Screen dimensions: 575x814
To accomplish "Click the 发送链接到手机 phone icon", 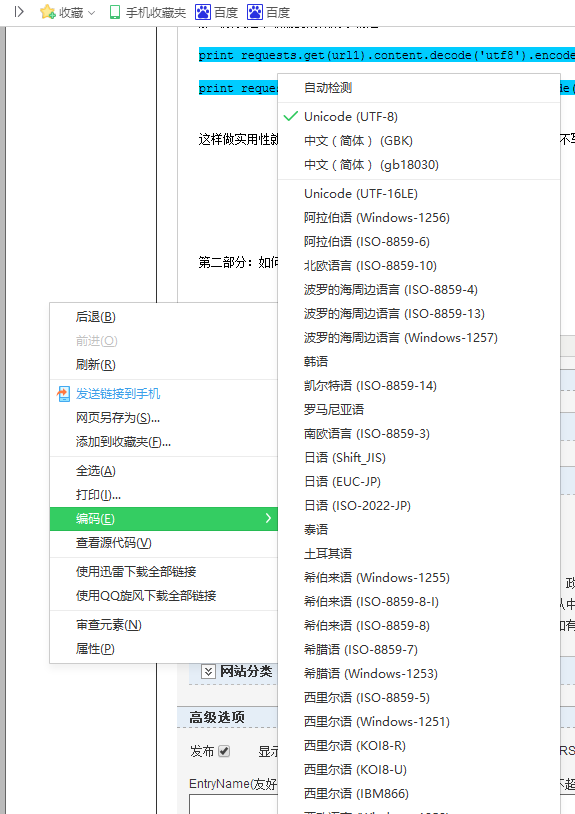I will [x=63, y=394].
